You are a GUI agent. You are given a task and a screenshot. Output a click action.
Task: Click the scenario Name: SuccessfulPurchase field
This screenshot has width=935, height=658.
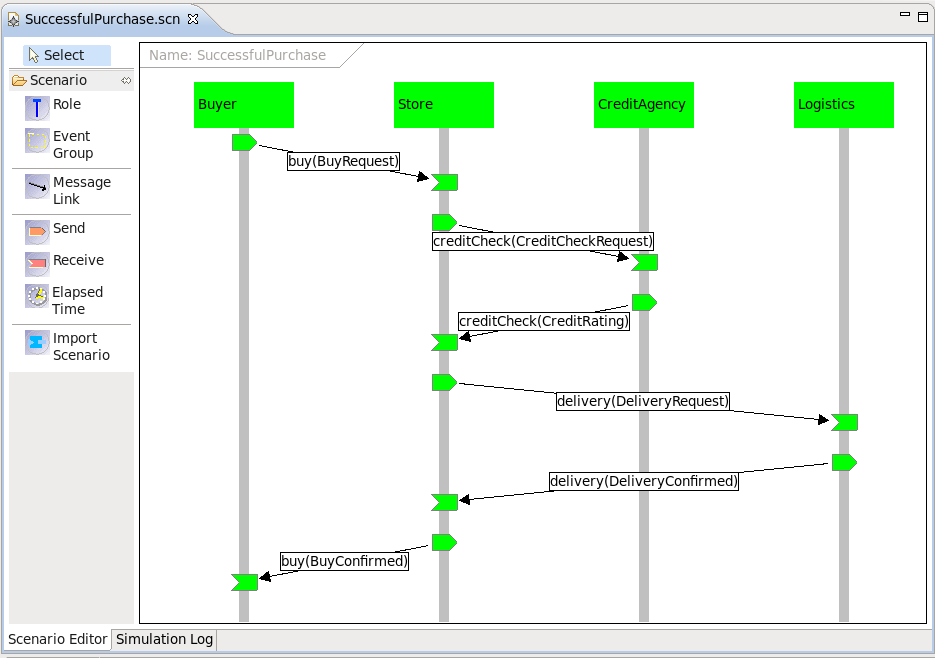(x=237, y=55)
